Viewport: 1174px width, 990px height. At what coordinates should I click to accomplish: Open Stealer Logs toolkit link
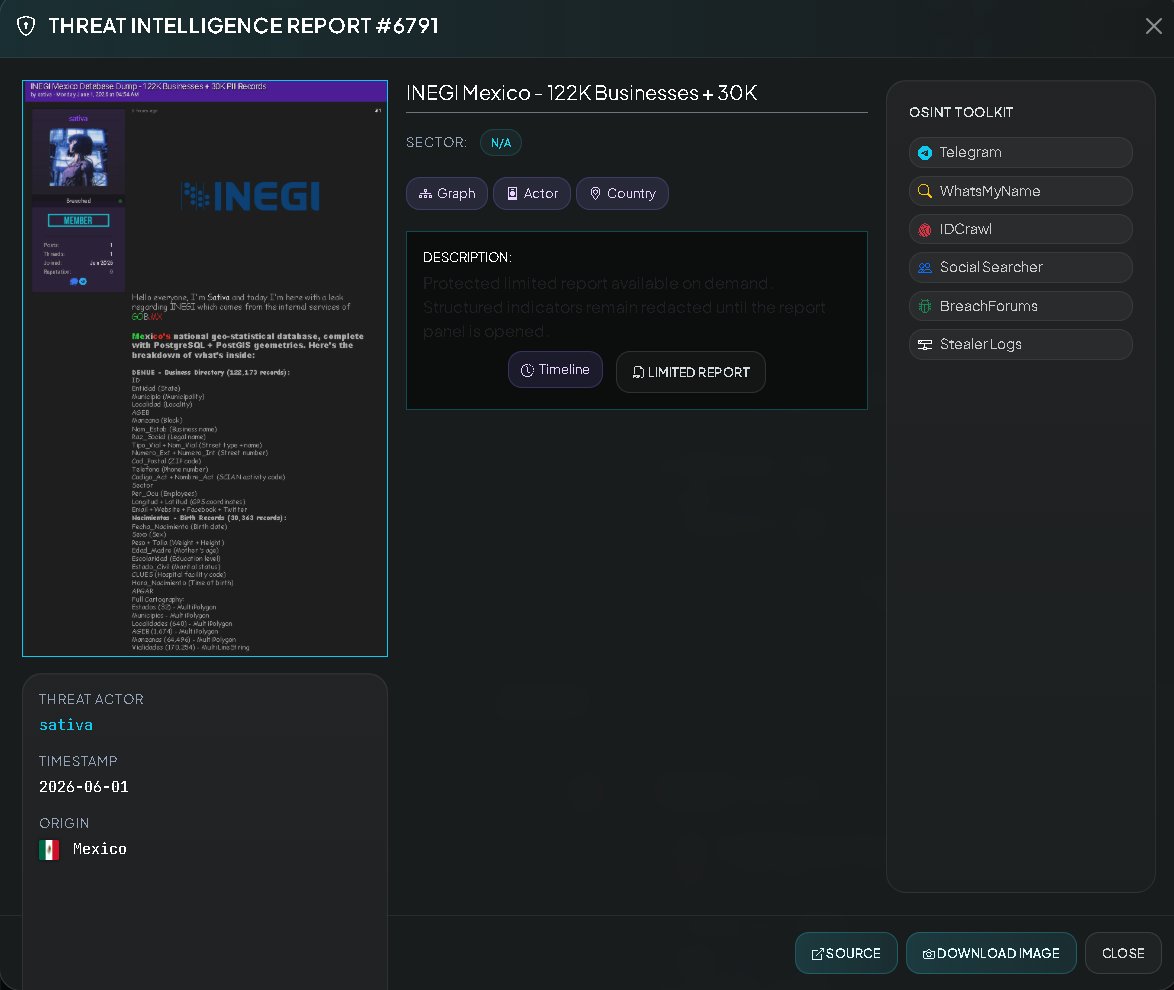[x=1021, y=344]
